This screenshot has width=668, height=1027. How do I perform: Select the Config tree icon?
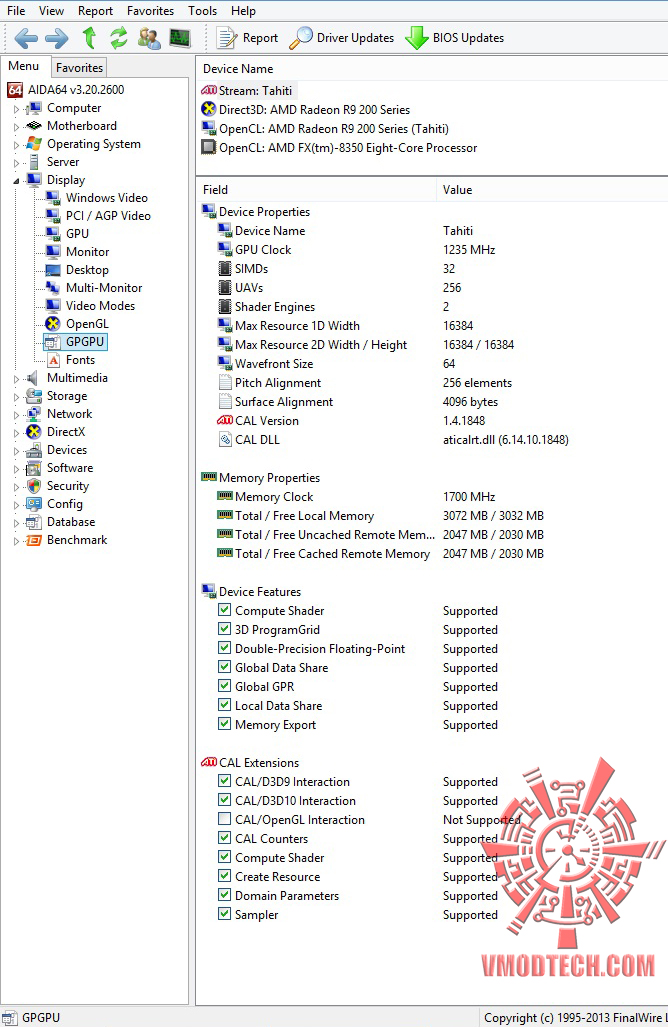pos(34,504)
